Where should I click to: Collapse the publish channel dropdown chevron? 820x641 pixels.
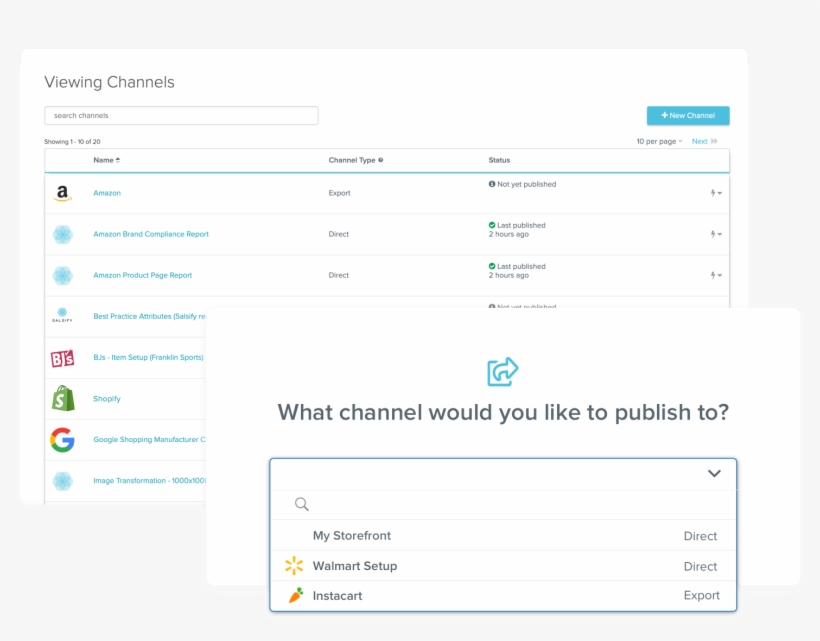pos(714,474)
